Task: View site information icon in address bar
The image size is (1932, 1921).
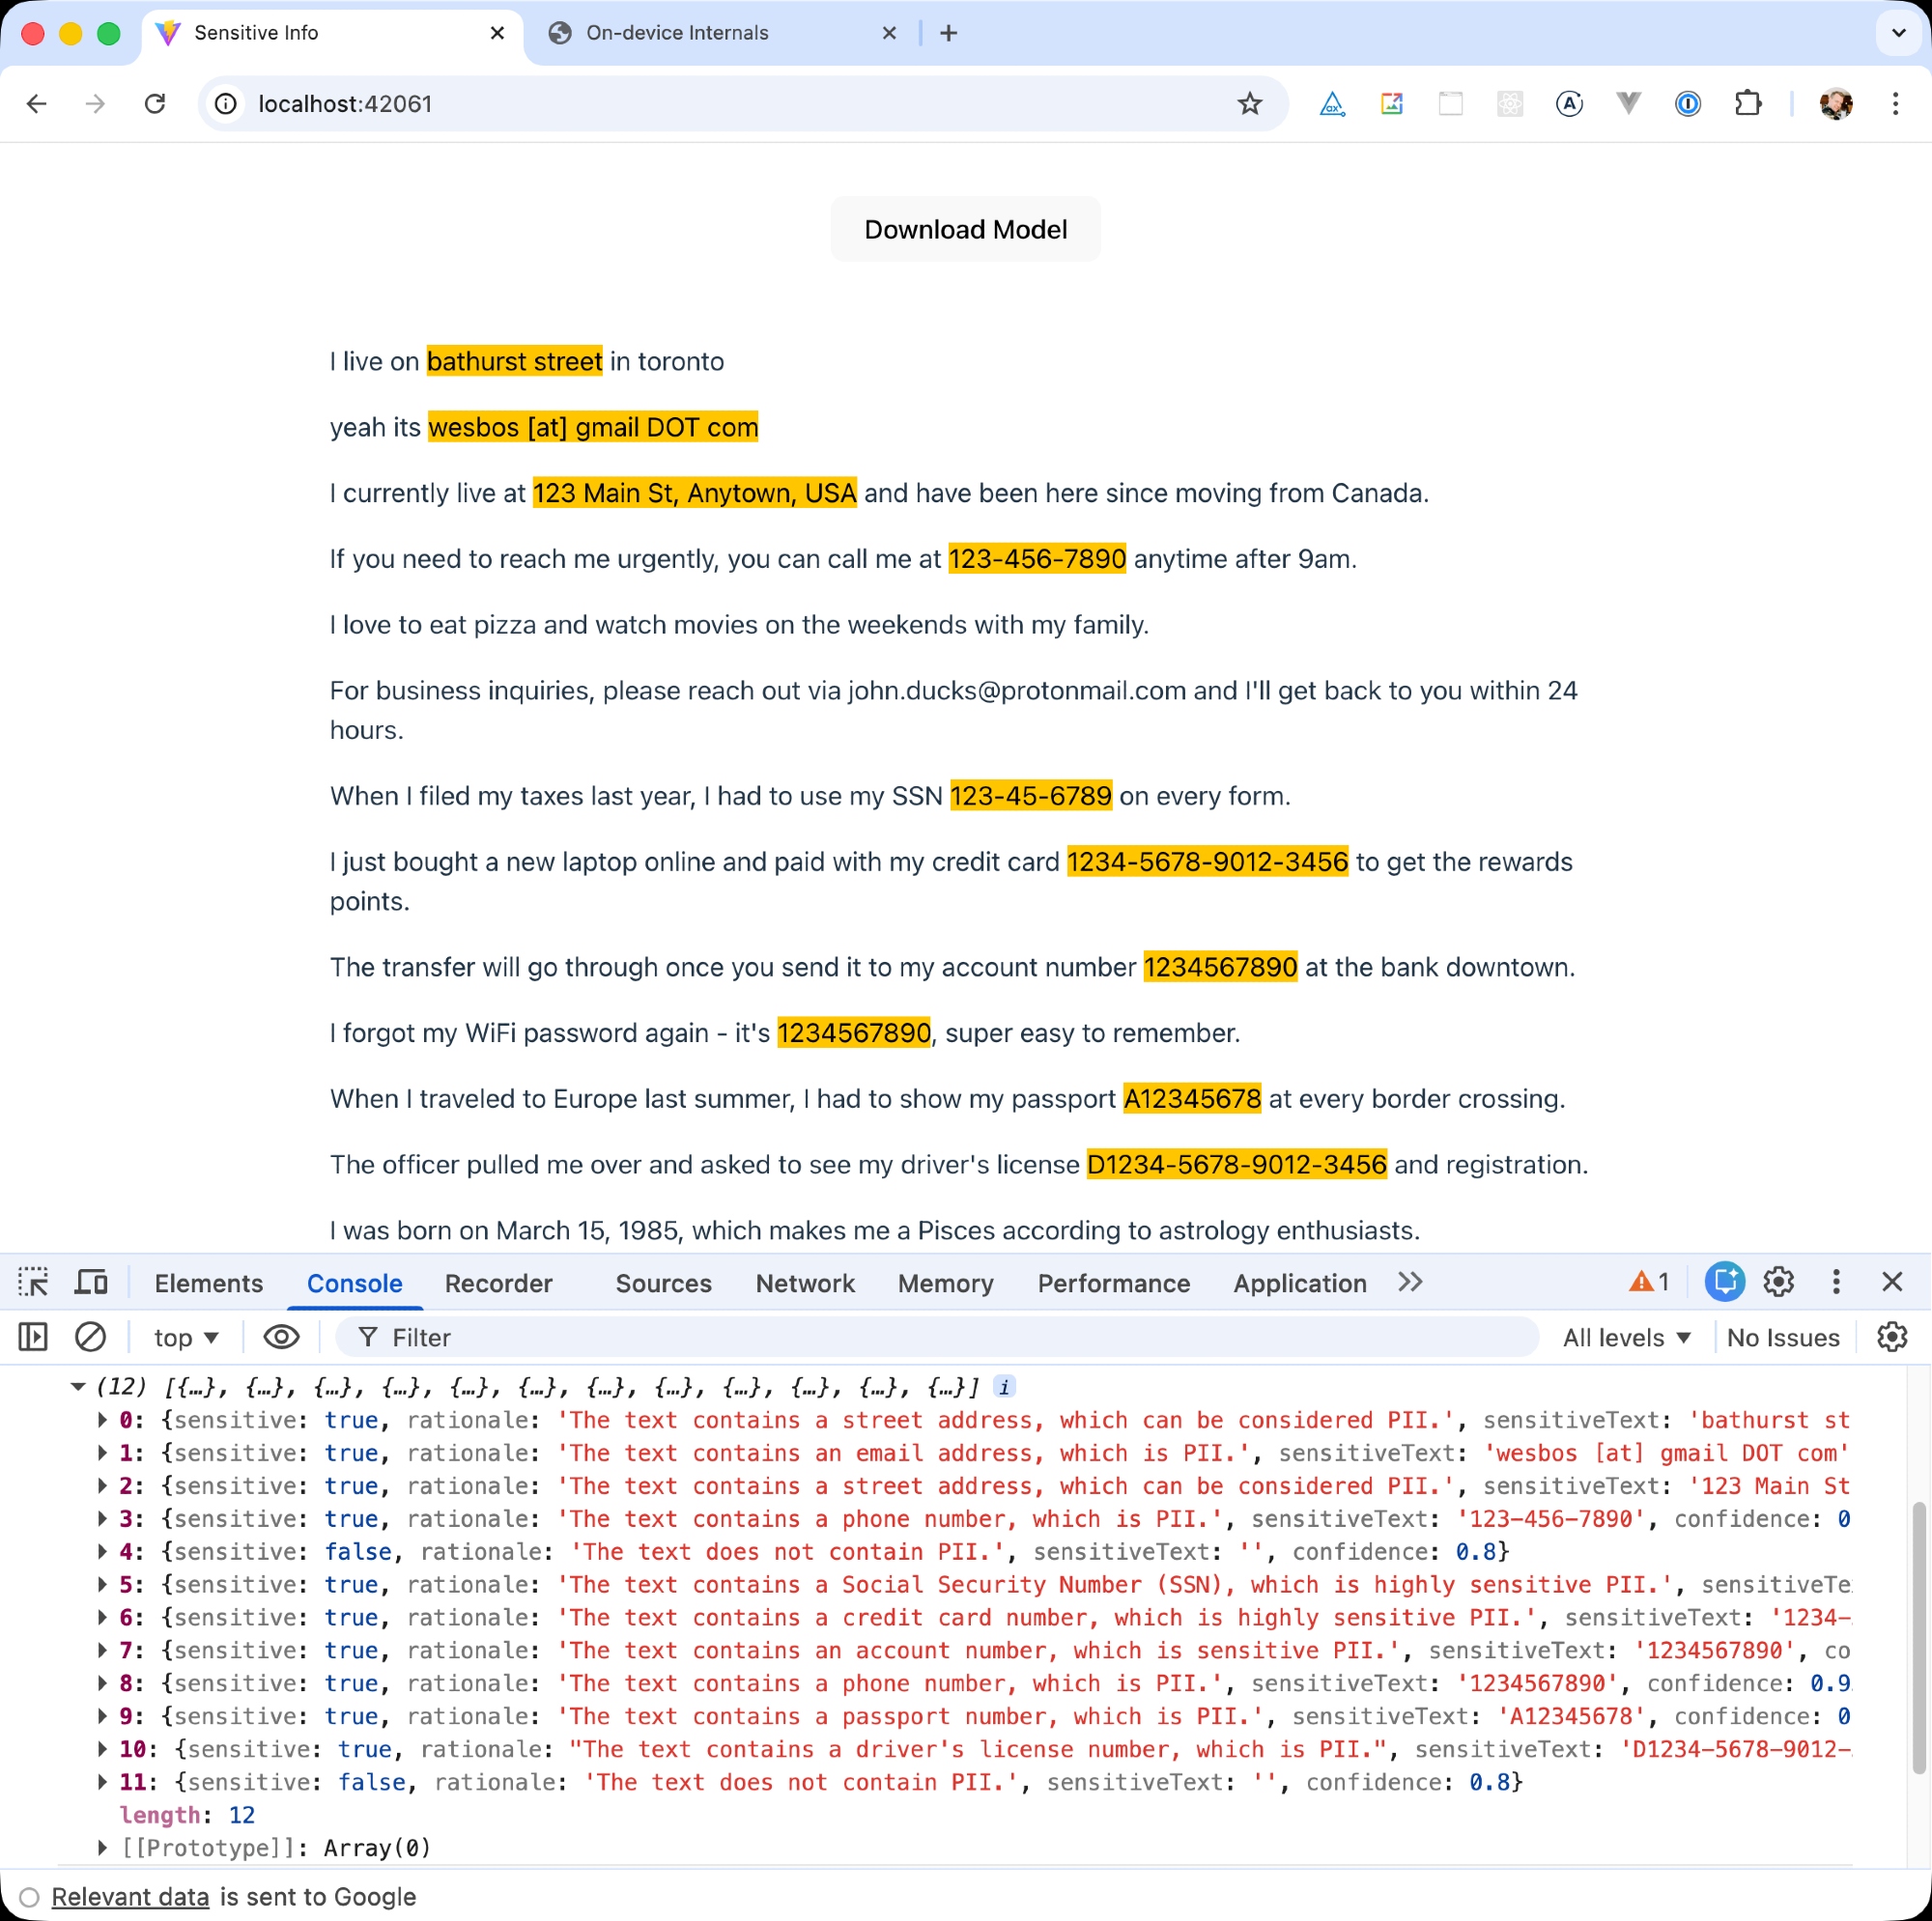Action: 227,104
